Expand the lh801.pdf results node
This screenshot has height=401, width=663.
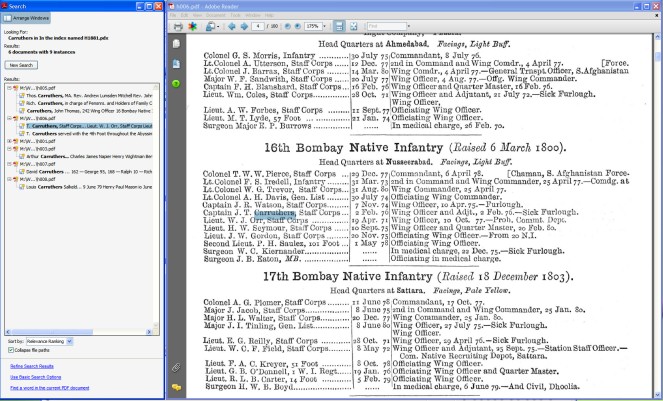coord(9,141)
